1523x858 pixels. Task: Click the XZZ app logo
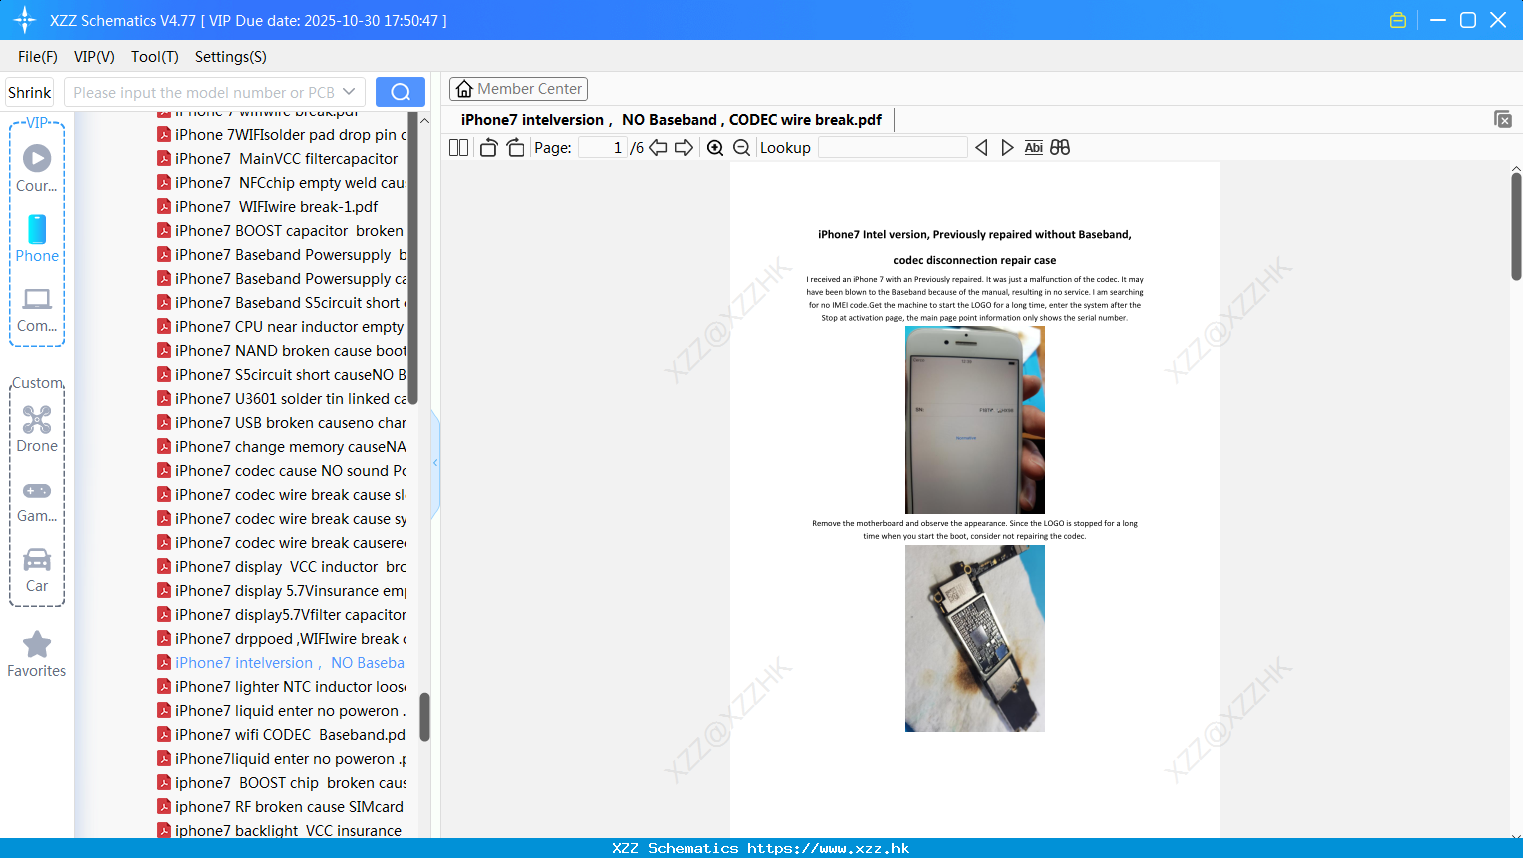[x=24, y=20]
